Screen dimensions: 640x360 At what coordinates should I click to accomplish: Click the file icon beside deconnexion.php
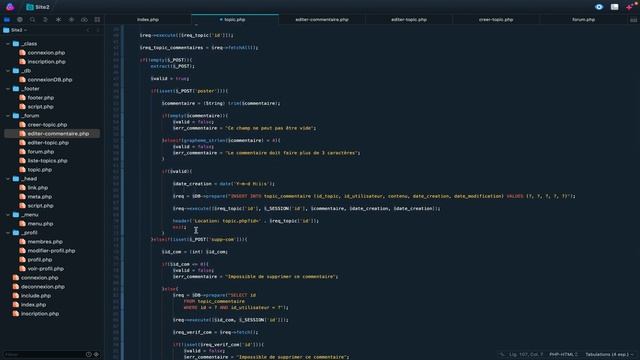pyautogui.click(x=16, y=287)
